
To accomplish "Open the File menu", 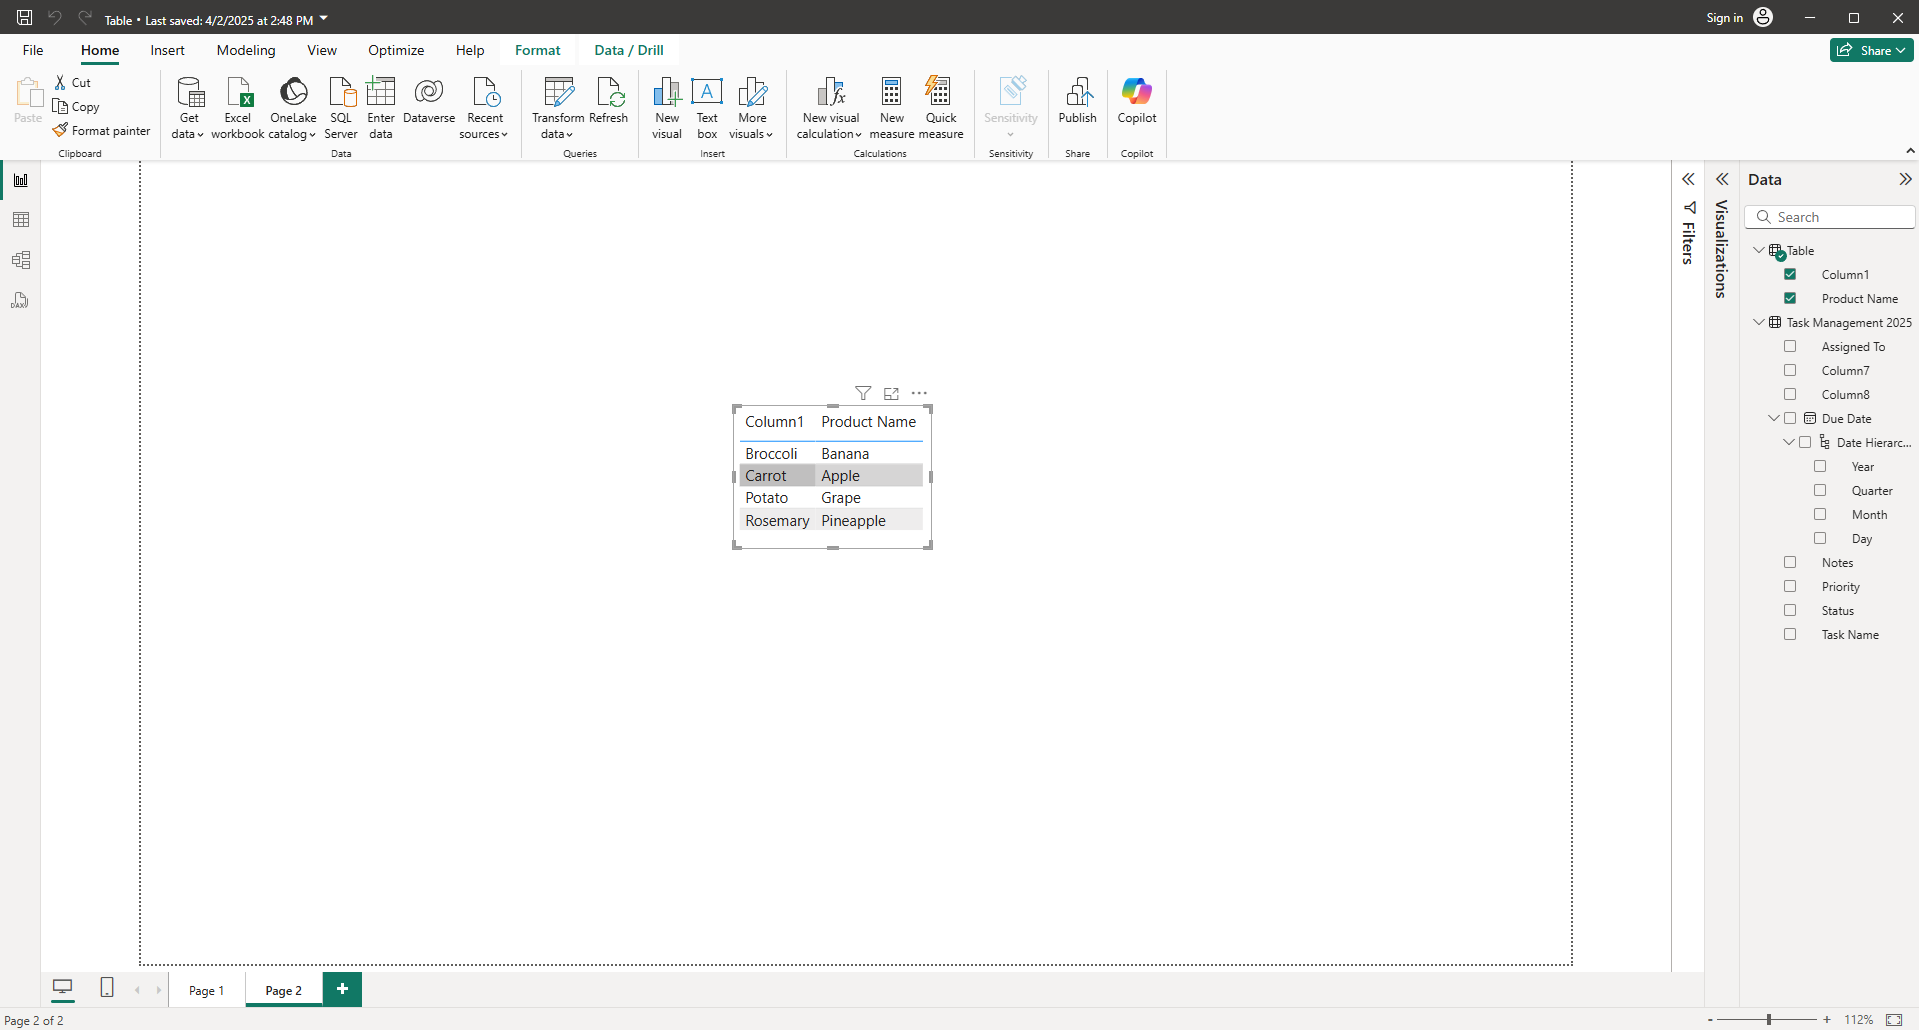I will (x=33, y=50).
